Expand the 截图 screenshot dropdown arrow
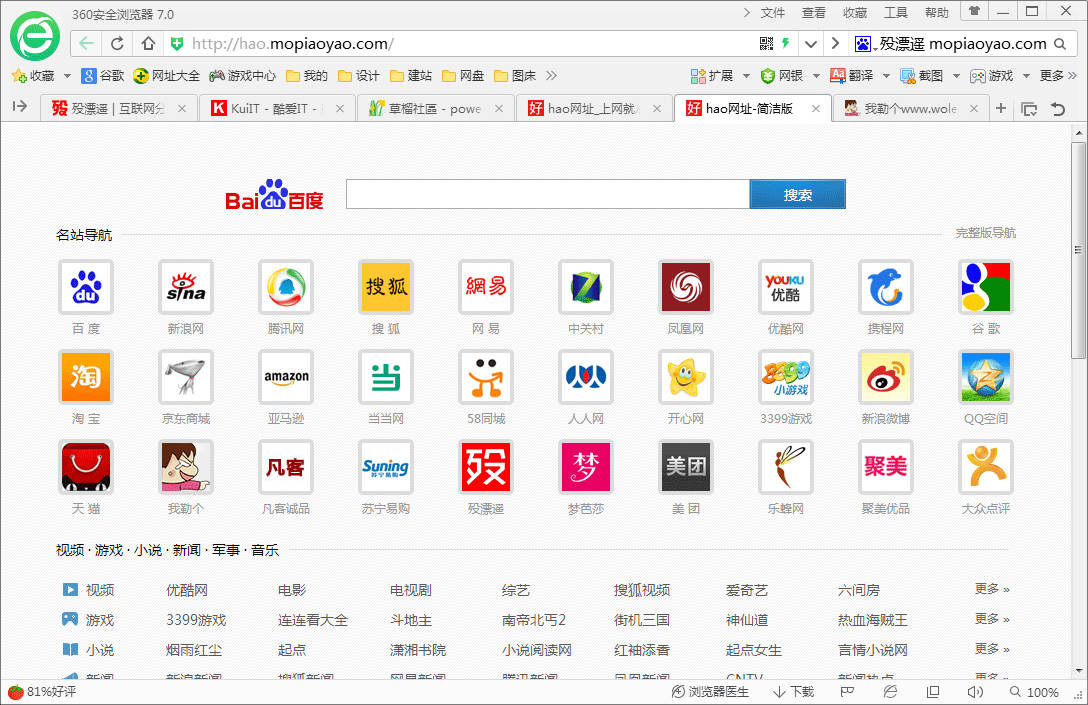1088x705 pixels. coord(956,76)
